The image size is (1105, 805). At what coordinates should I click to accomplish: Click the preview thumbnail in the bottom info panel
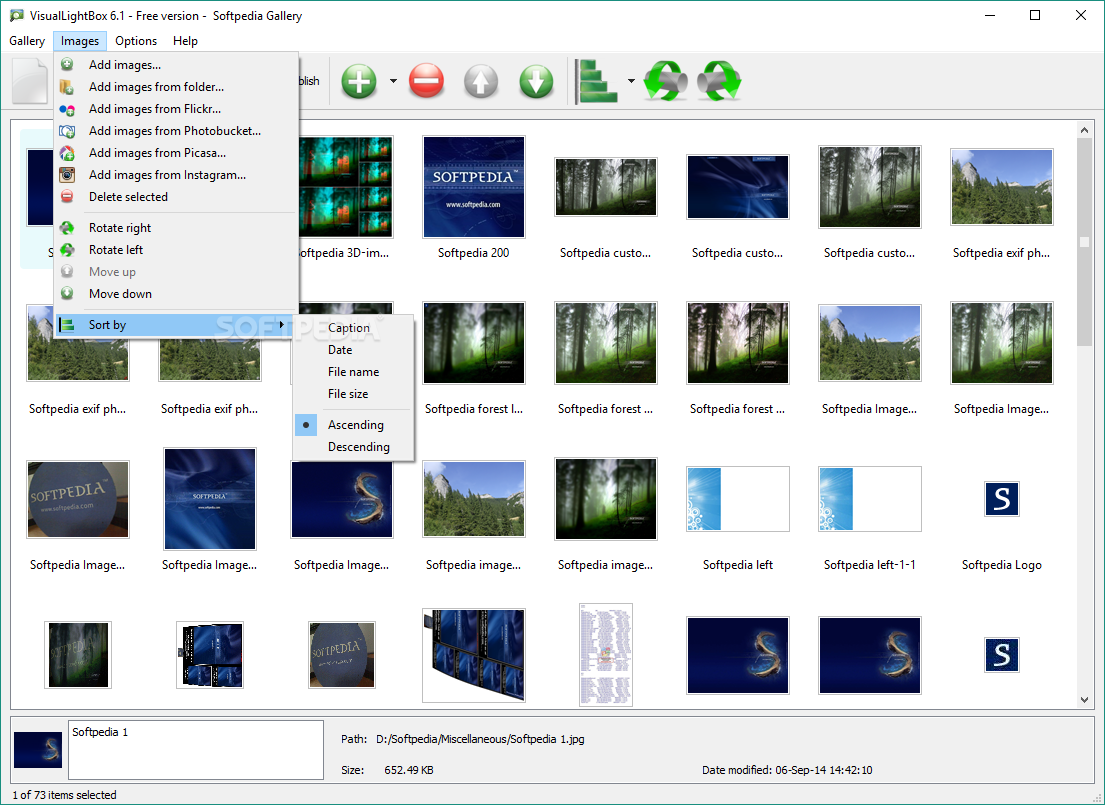(38, 749)
